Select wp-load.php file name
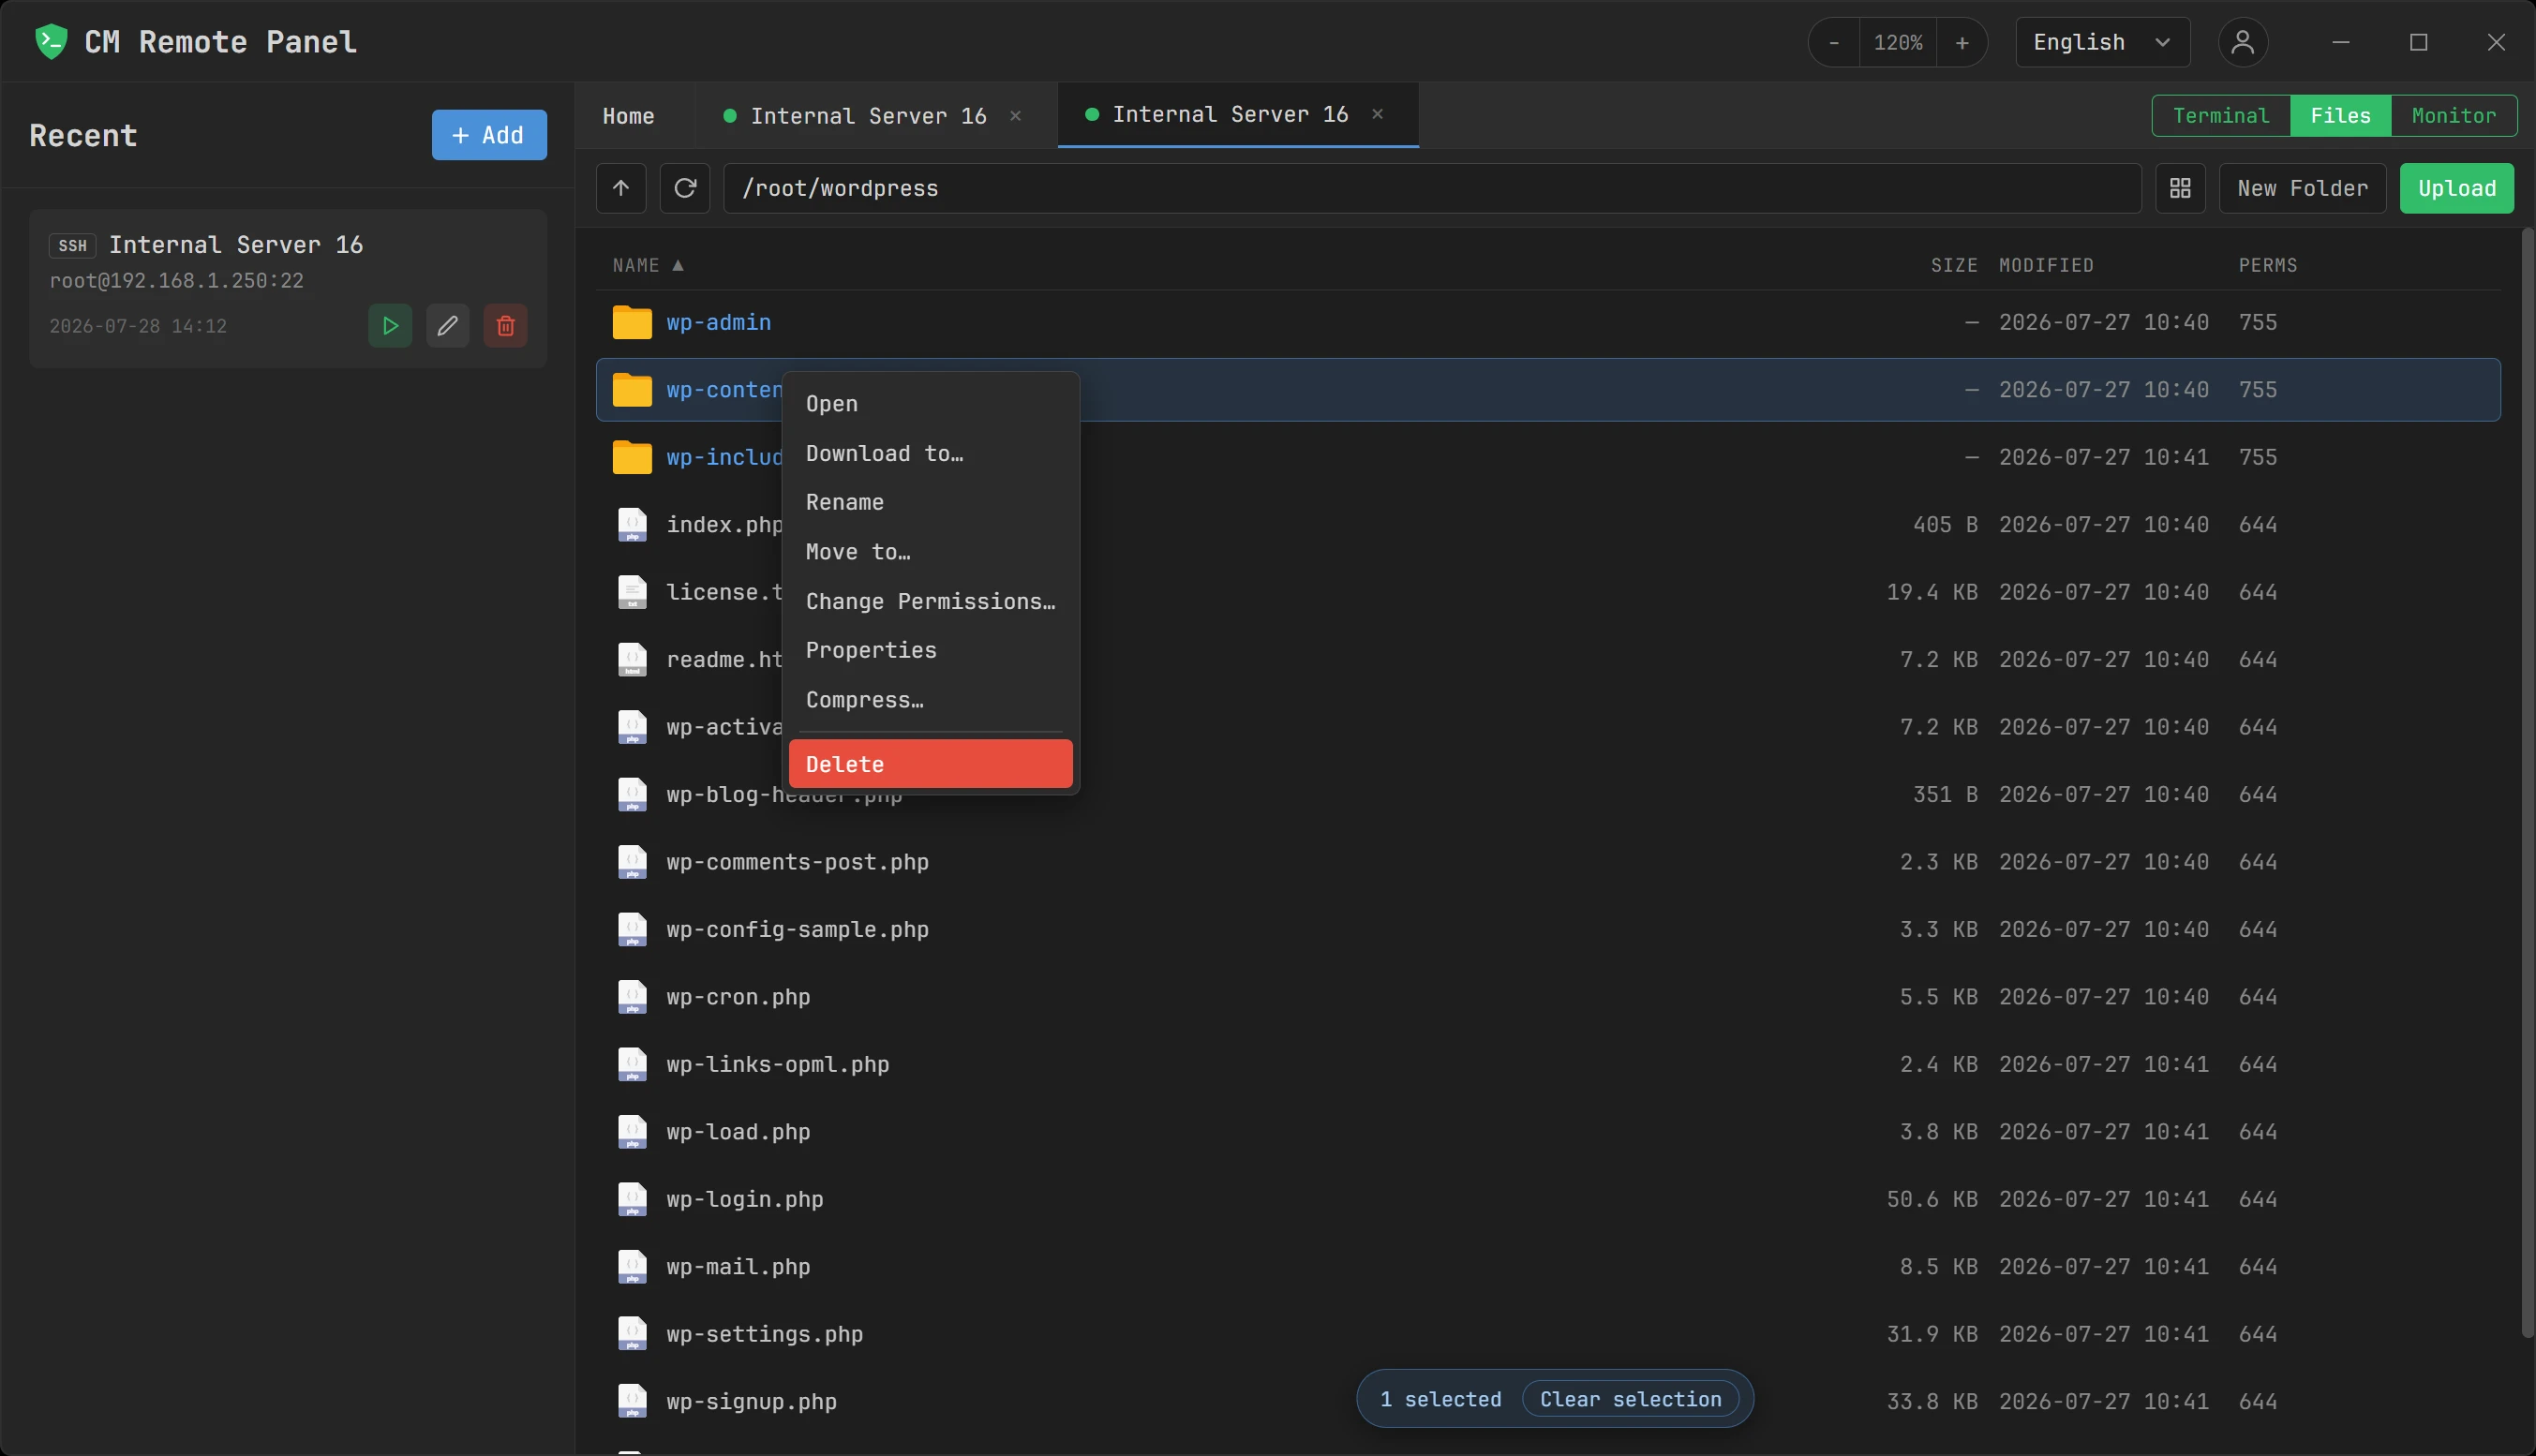This screenshot has height=1456, width=2536. pos(738,1132)
